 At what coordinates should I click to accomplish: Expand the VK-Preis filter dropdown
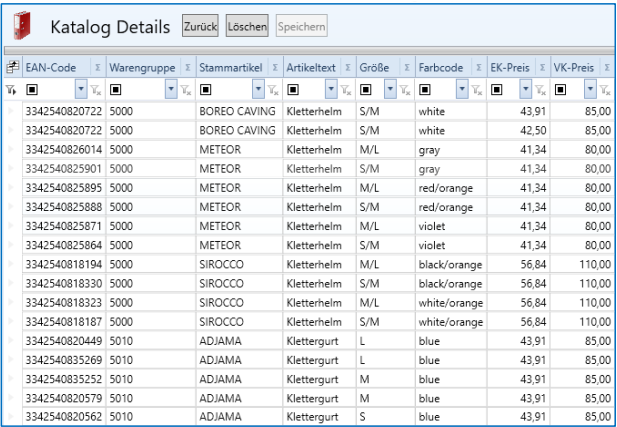[x=591, y=90]
